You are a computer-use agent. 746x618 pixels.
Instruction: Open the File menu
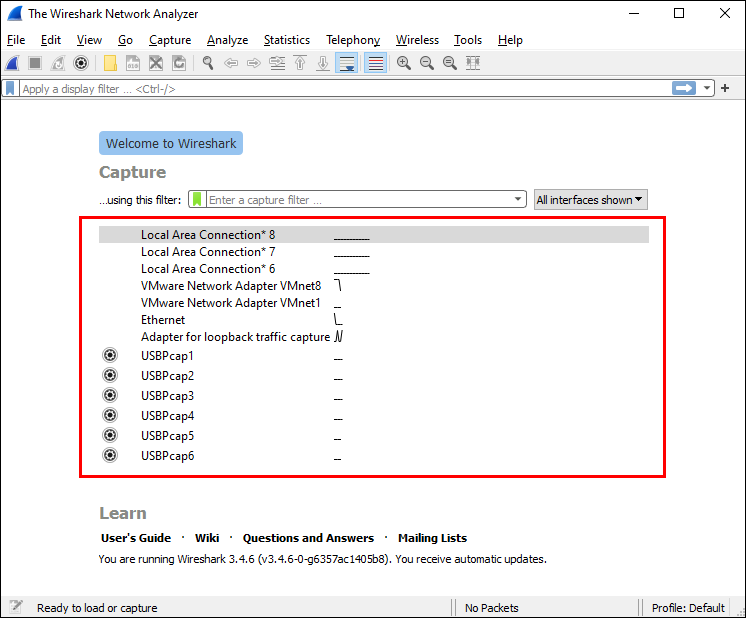[x=16, y=40]
